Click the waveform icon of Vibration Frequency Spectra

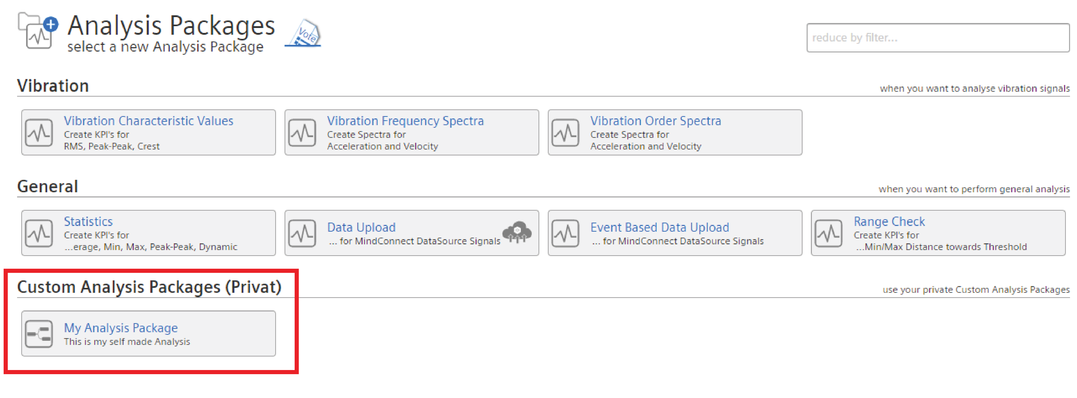click(302, 132)
